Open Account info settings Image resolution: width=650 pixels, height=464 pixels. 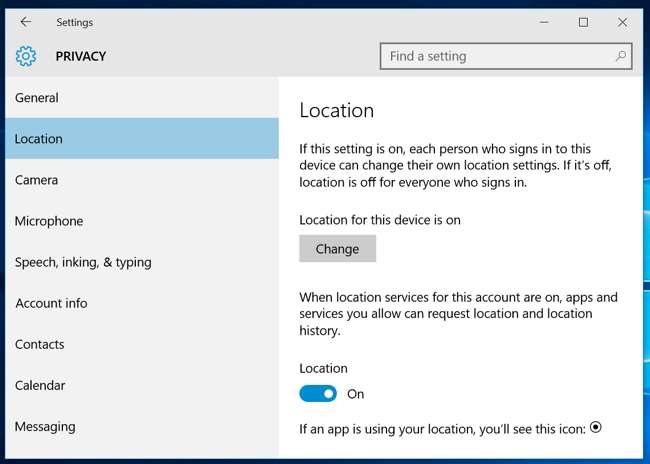pos(51,303)
